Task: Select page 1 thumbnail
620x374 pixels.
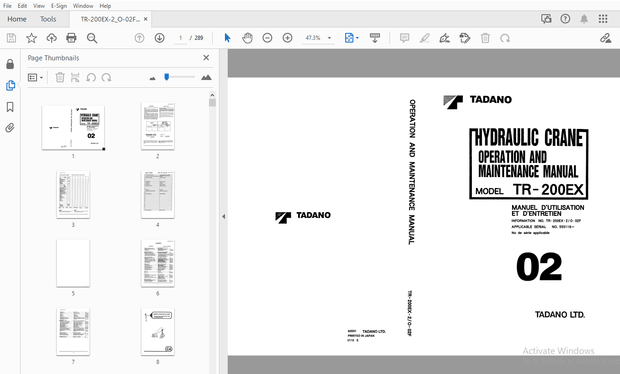Action: 73,128
